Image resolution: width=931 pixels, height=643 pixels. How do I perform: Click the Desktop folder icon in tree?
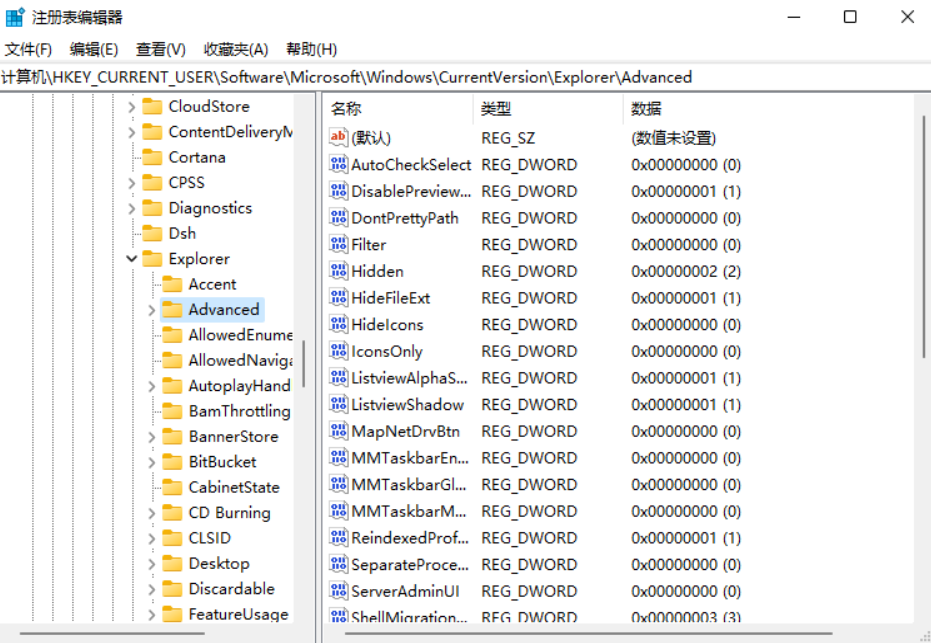172,563
